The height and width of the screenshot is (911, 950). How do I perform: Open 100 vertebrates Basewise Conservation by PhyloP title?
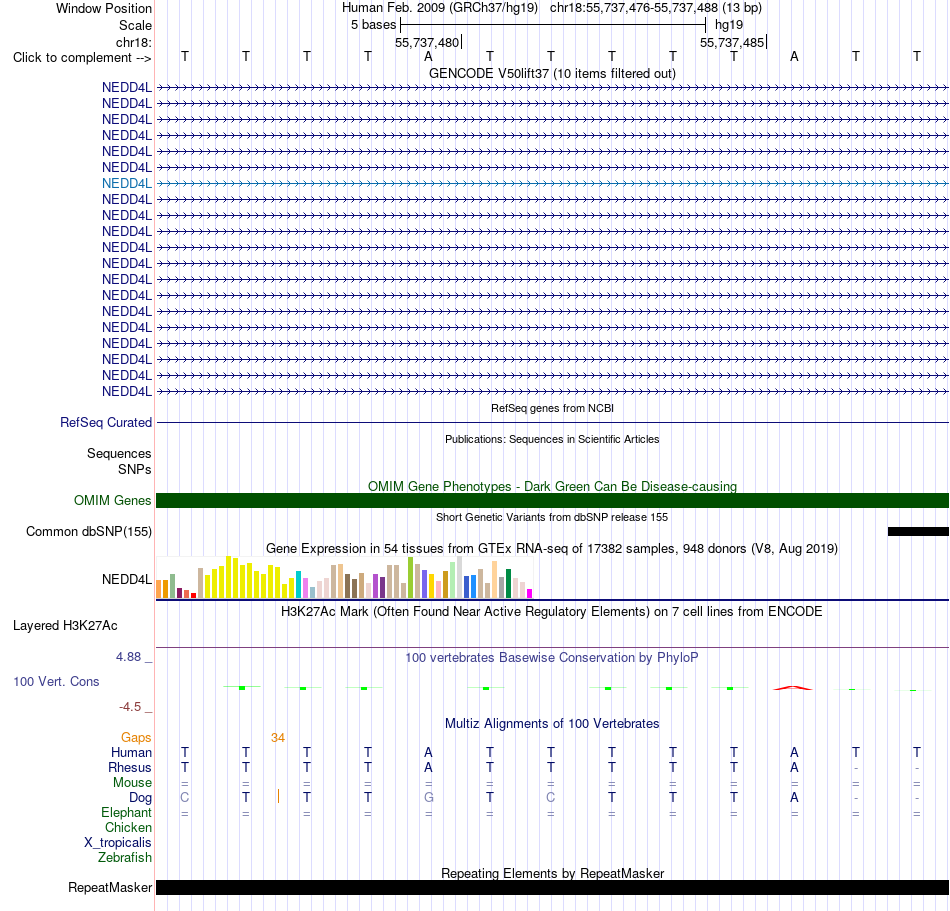click(552, 657)
